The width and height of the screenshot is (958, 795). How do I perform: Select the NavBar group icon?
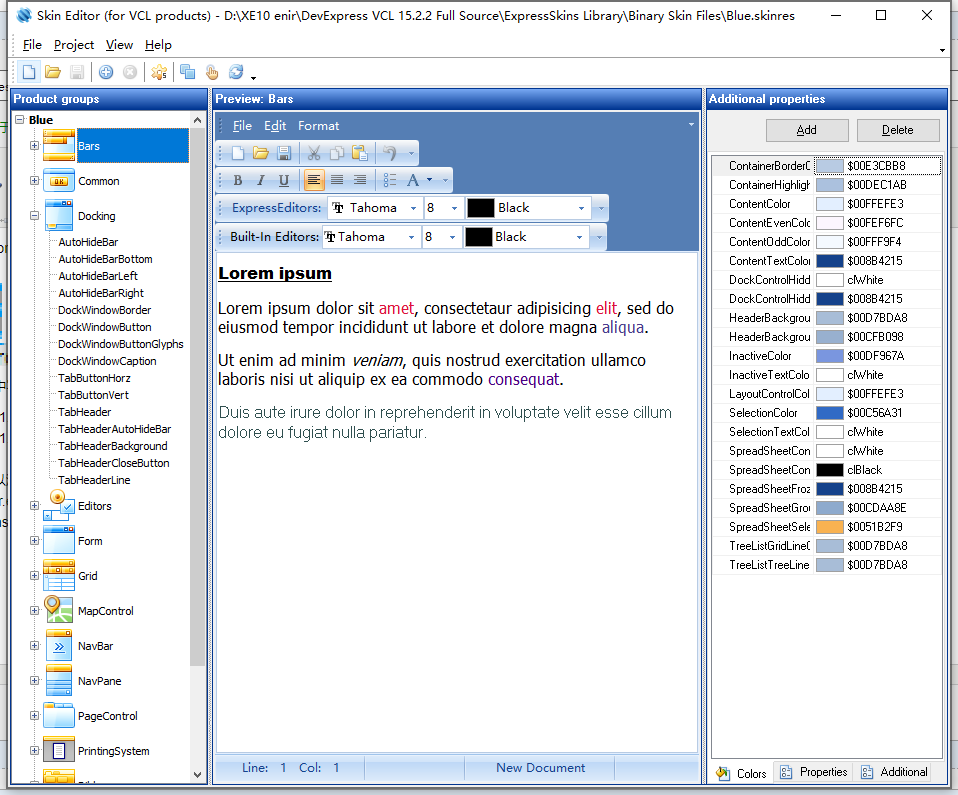59,645
